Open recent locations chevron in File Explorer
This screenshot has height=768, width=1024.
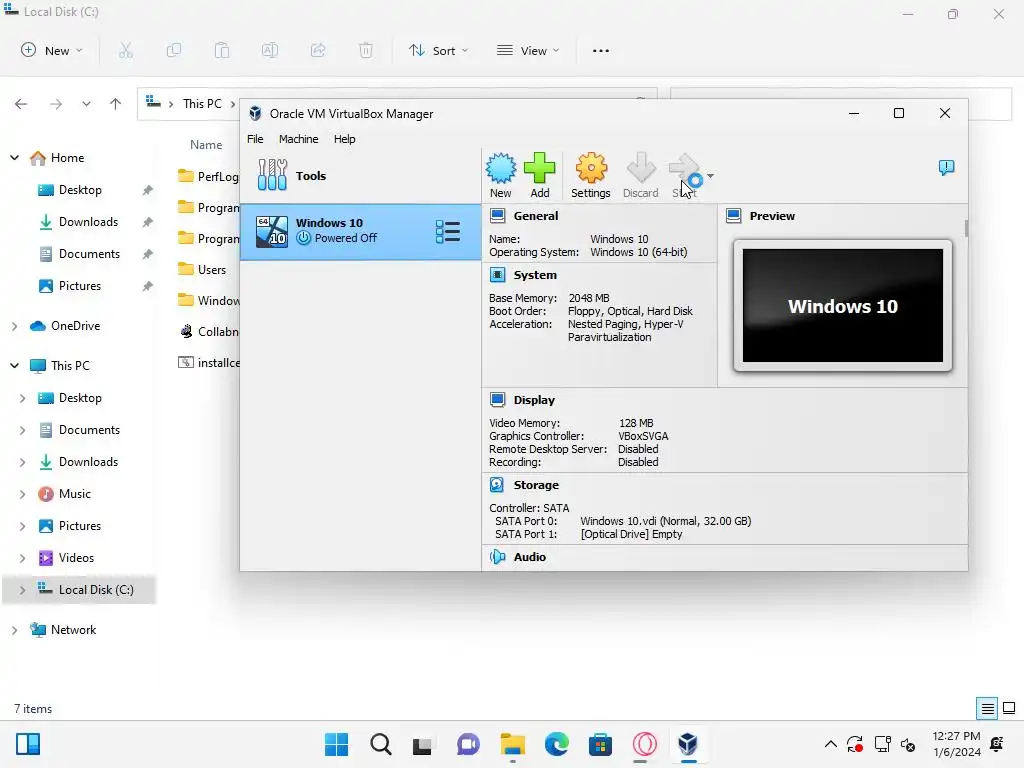click(x=86, y=104)
